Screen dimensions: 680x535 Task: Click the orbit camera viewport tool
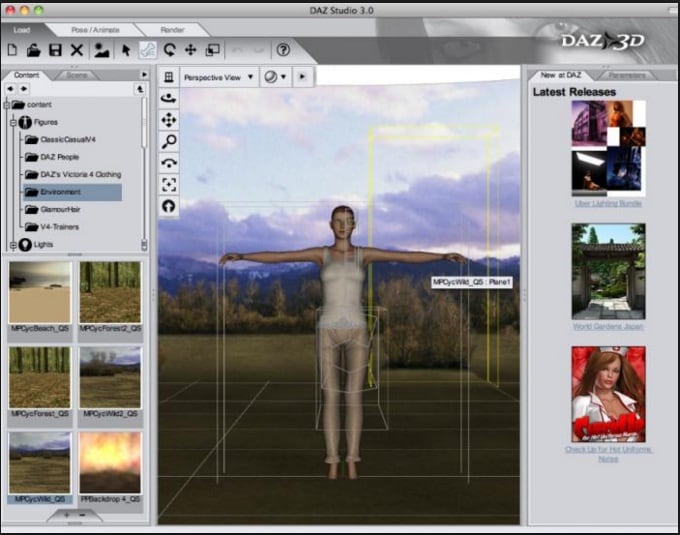[x=169, y=98]
